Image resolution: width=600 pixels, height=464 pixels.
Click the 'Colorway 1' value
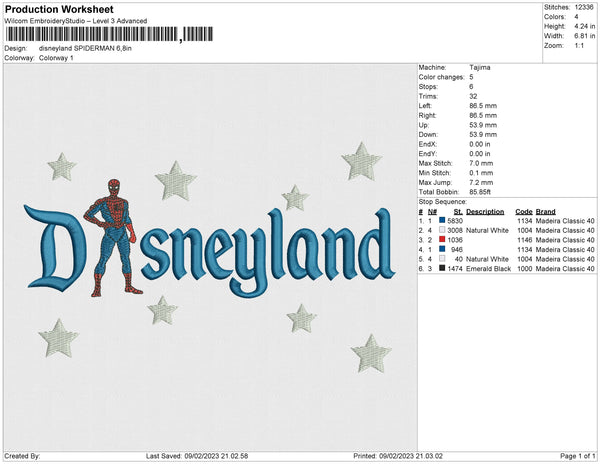pyautogui.click(x=56, y=58)
